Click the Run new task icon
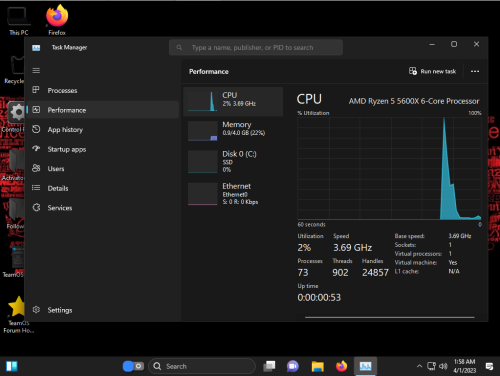The image size is (500, 376). (413, 71)
